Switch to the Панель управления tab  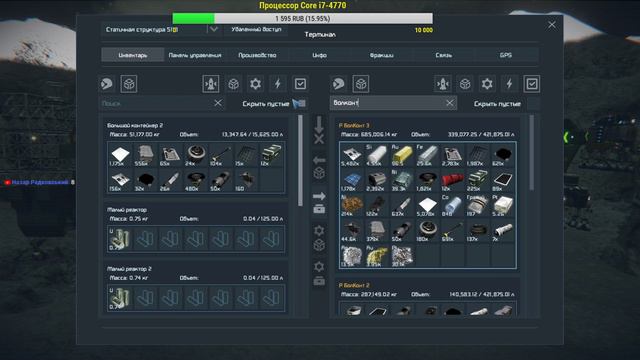point(195,55)
